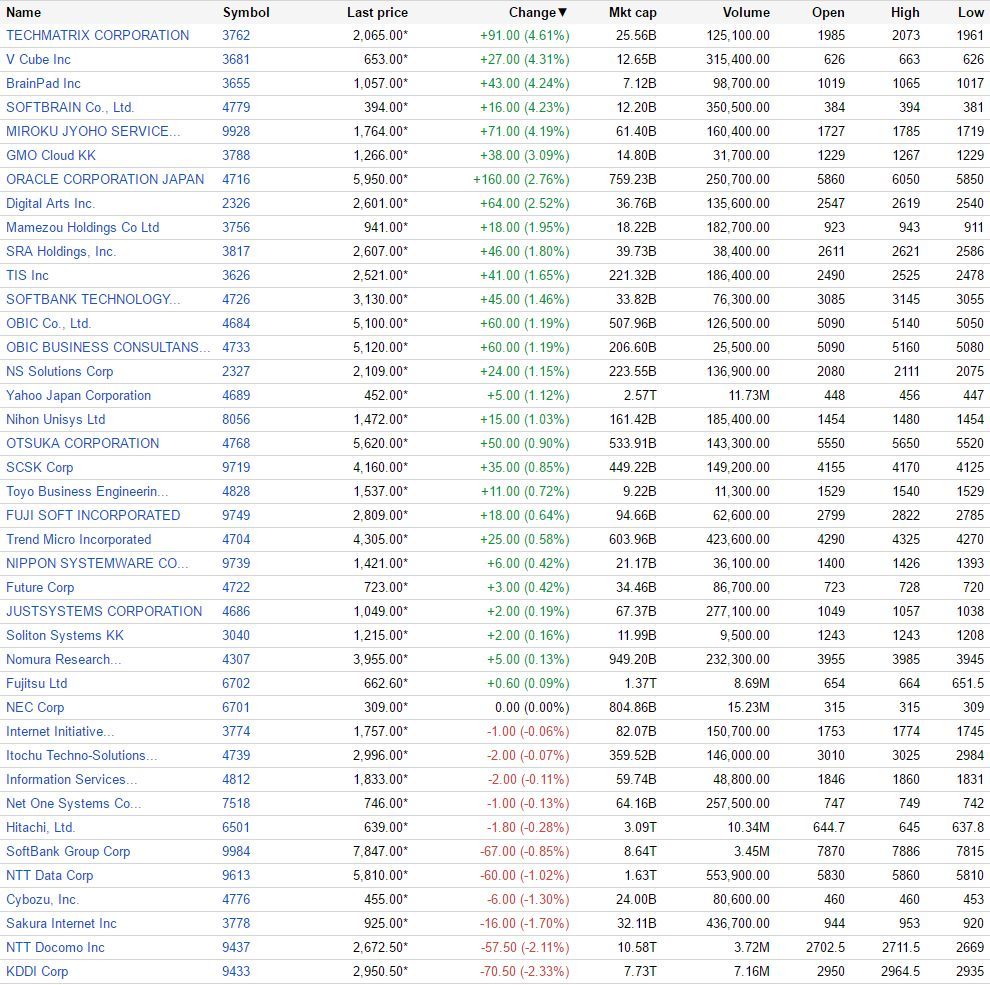Screen dimensions: 990x985
Task: Open OBIC BUSINESS CONSULTANS link
Action: point(108,347)
